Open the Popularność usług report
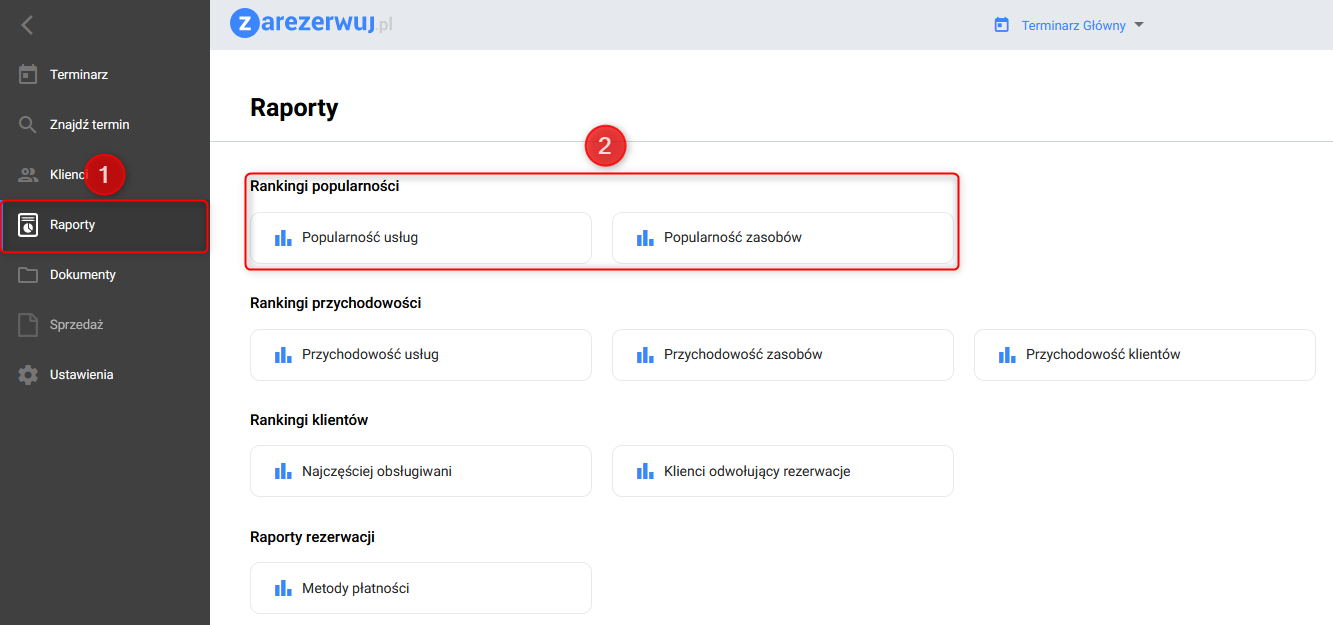The image size is (1333, 625). 420,238
